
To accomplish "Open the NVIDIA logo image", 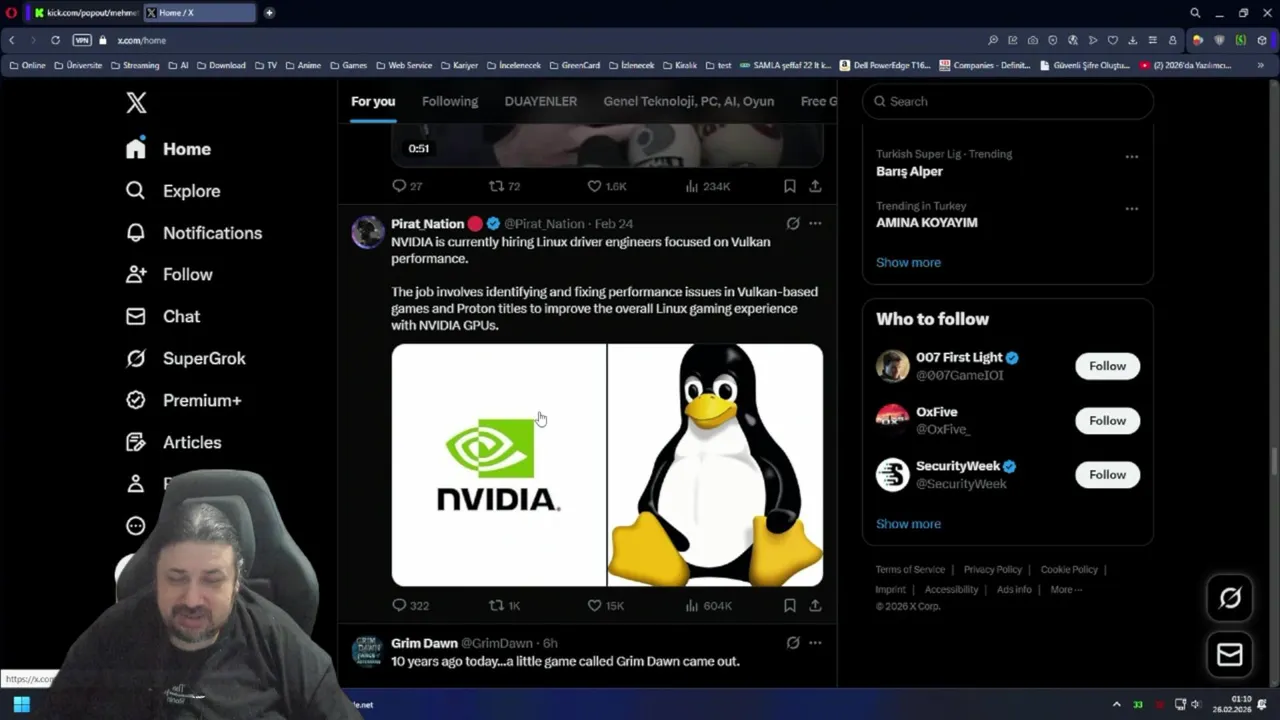I will pos(499,465).
